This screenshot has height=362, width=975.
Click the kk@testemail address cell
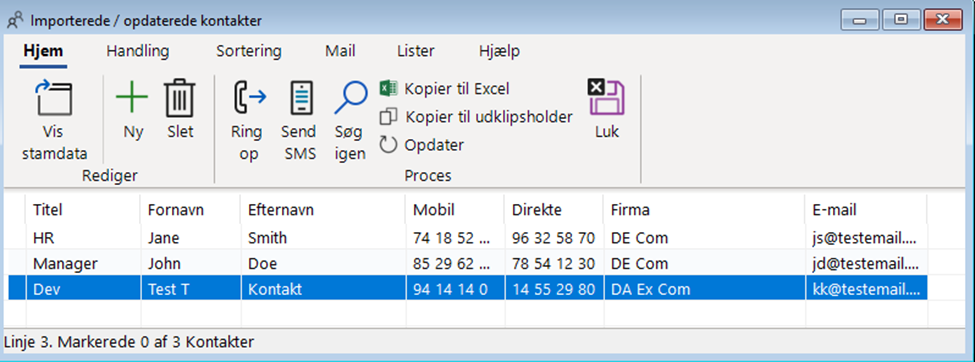coord(866,289)
